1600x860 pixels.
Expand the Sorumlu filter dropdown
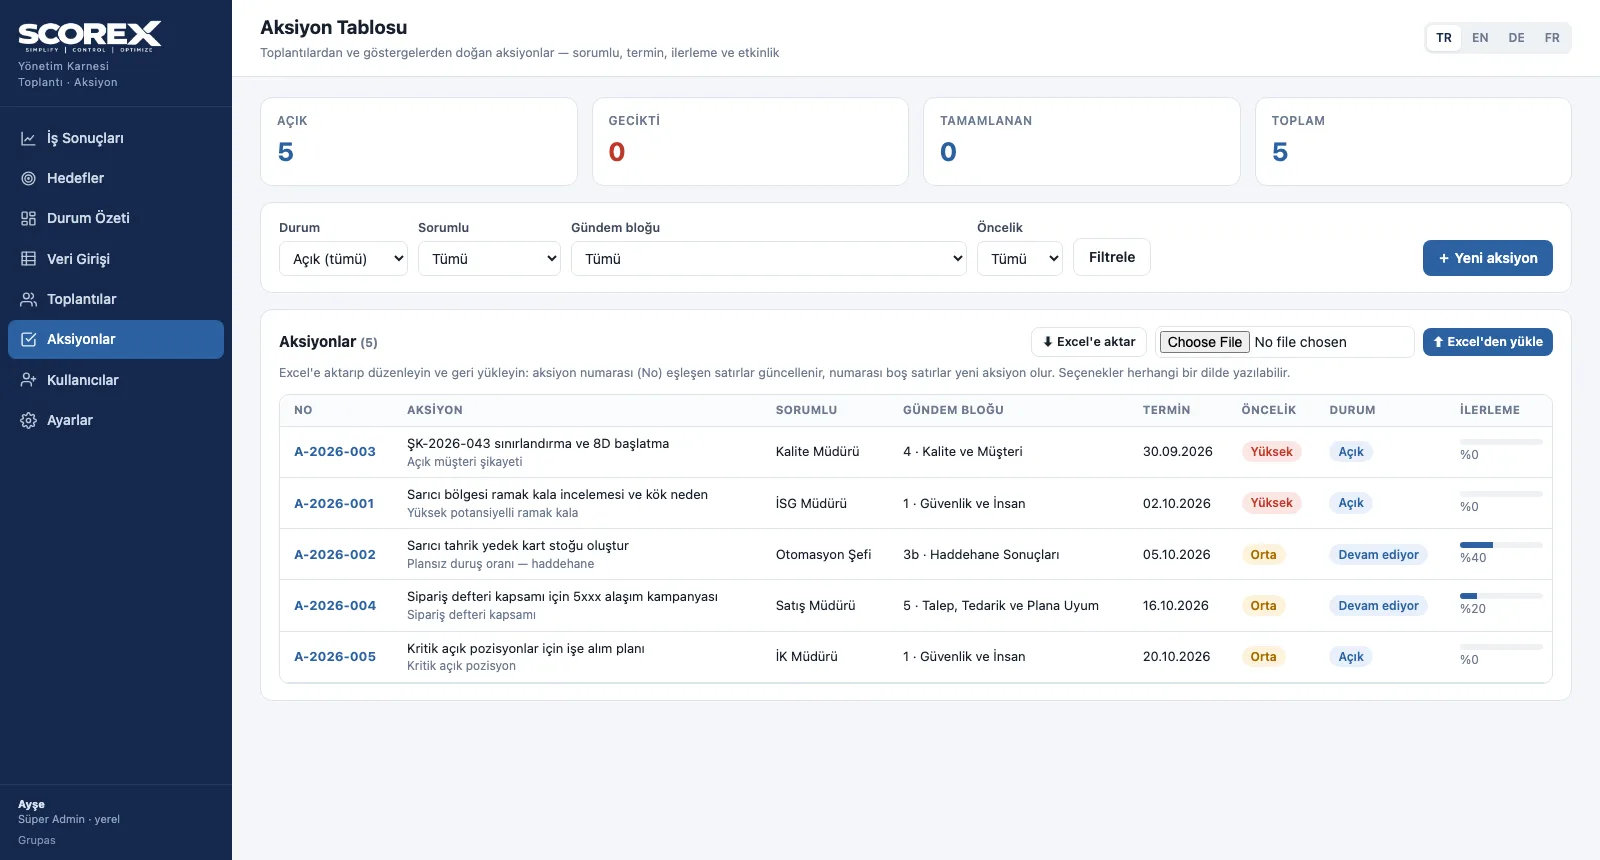click(x=489, y=258)
